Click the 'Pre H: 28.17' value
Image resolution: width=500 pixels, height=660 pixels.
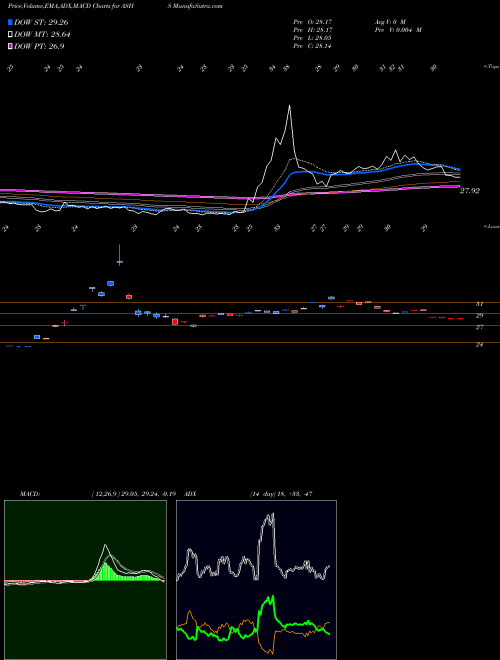point(313,30)
